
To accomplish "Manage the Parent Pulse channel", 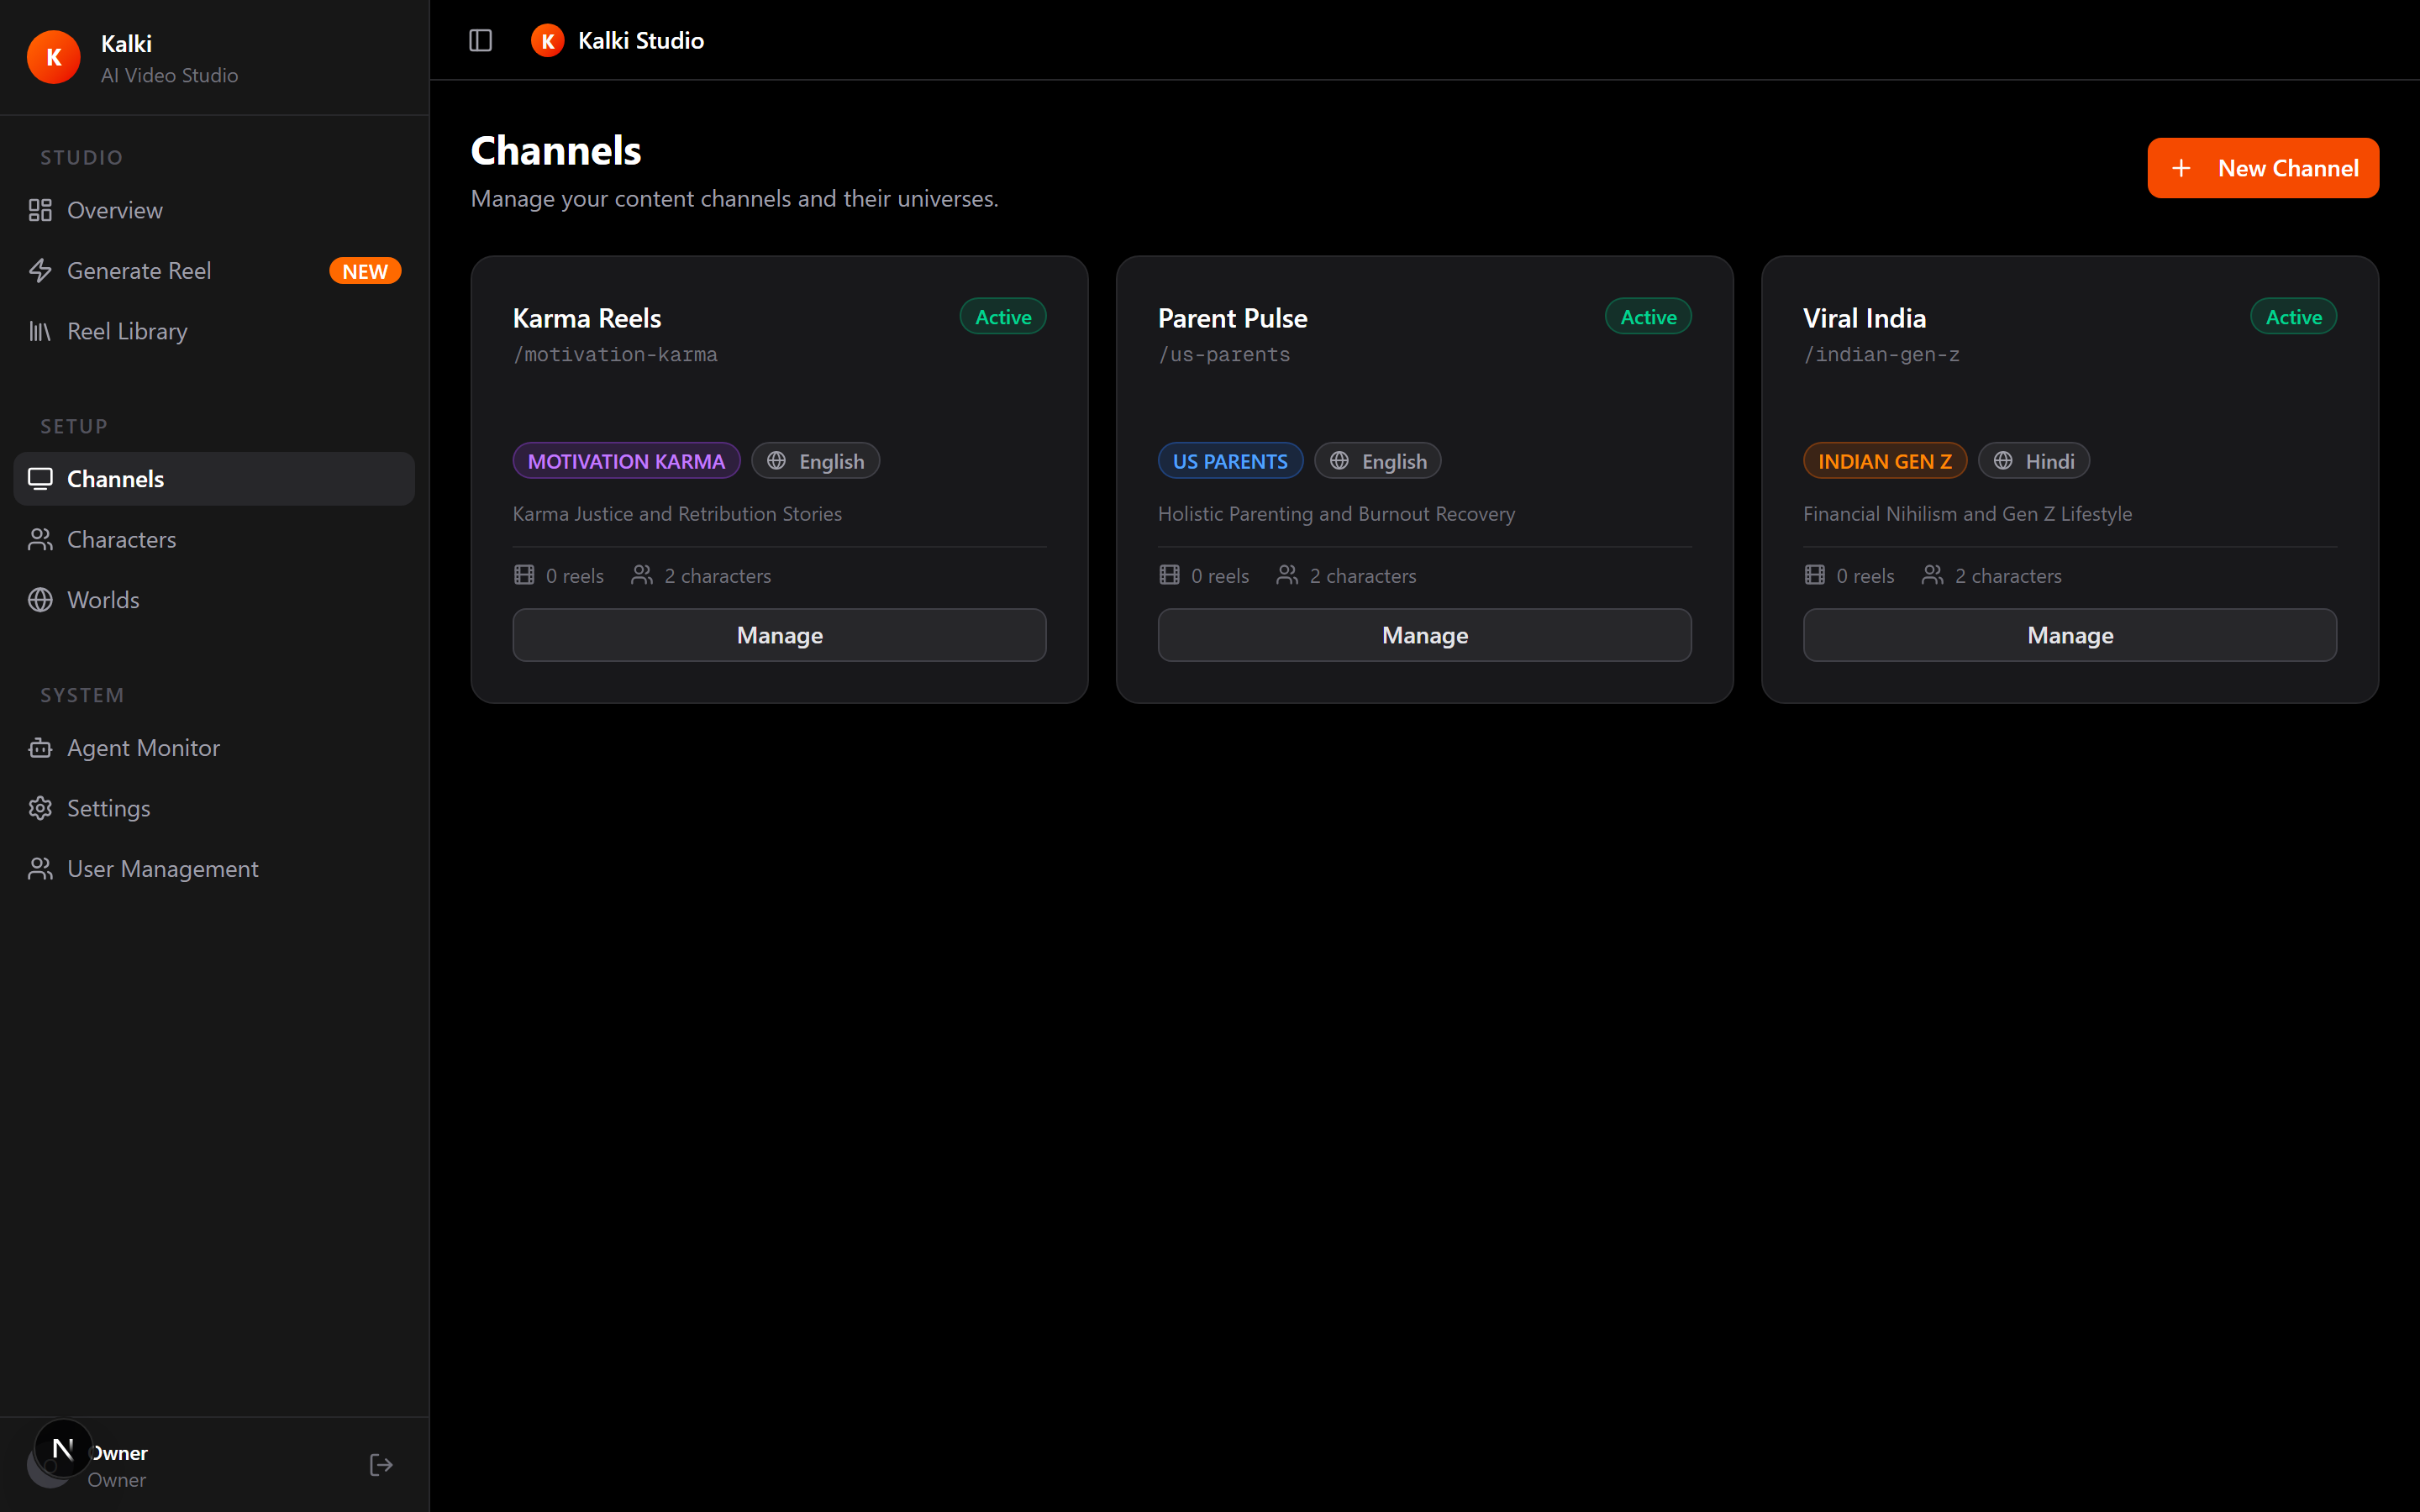I will point(1424,635).
